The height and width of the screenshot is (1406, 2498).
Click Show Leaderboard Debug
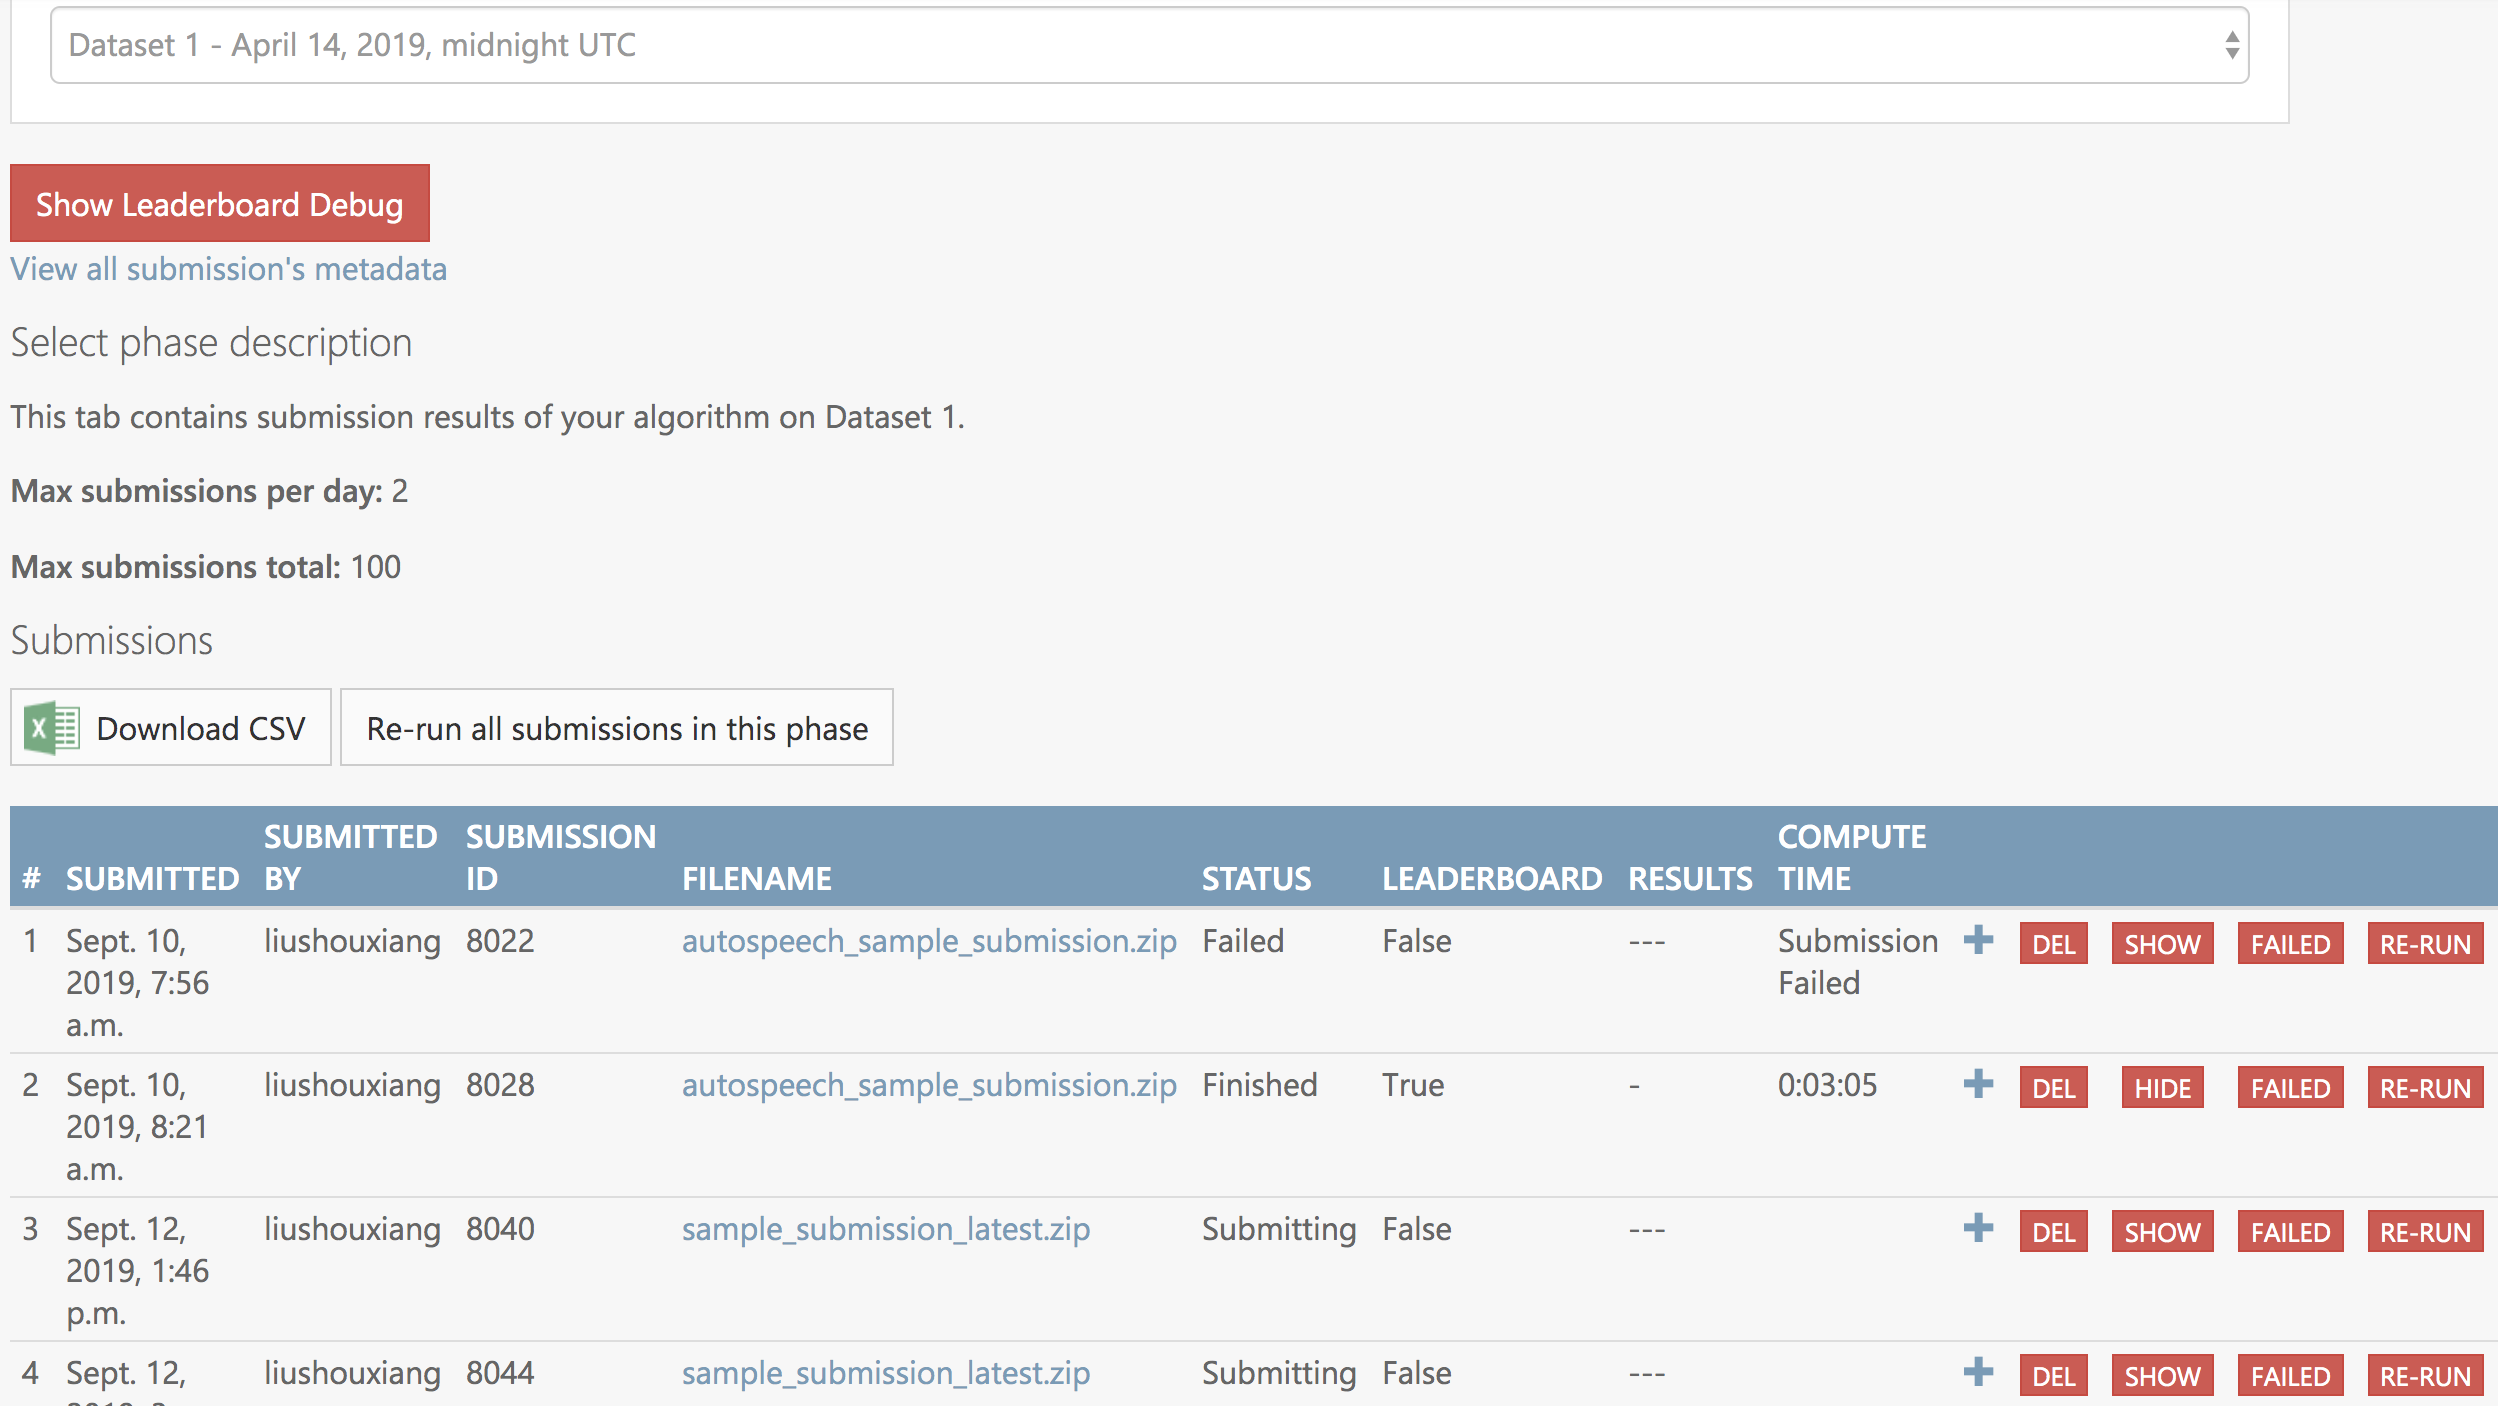click(x=219, y=204)
